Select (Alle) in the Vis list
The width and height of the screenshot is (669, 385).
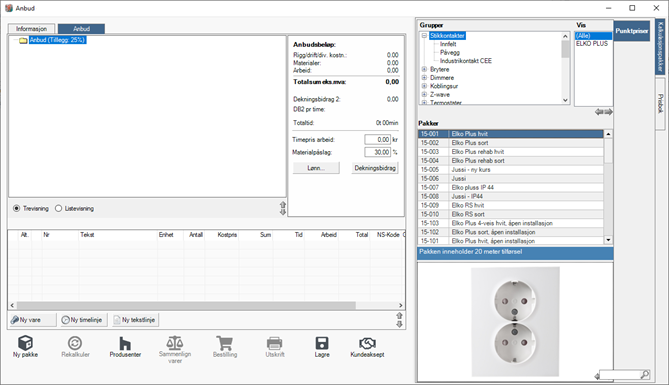(x=593, y=36)
